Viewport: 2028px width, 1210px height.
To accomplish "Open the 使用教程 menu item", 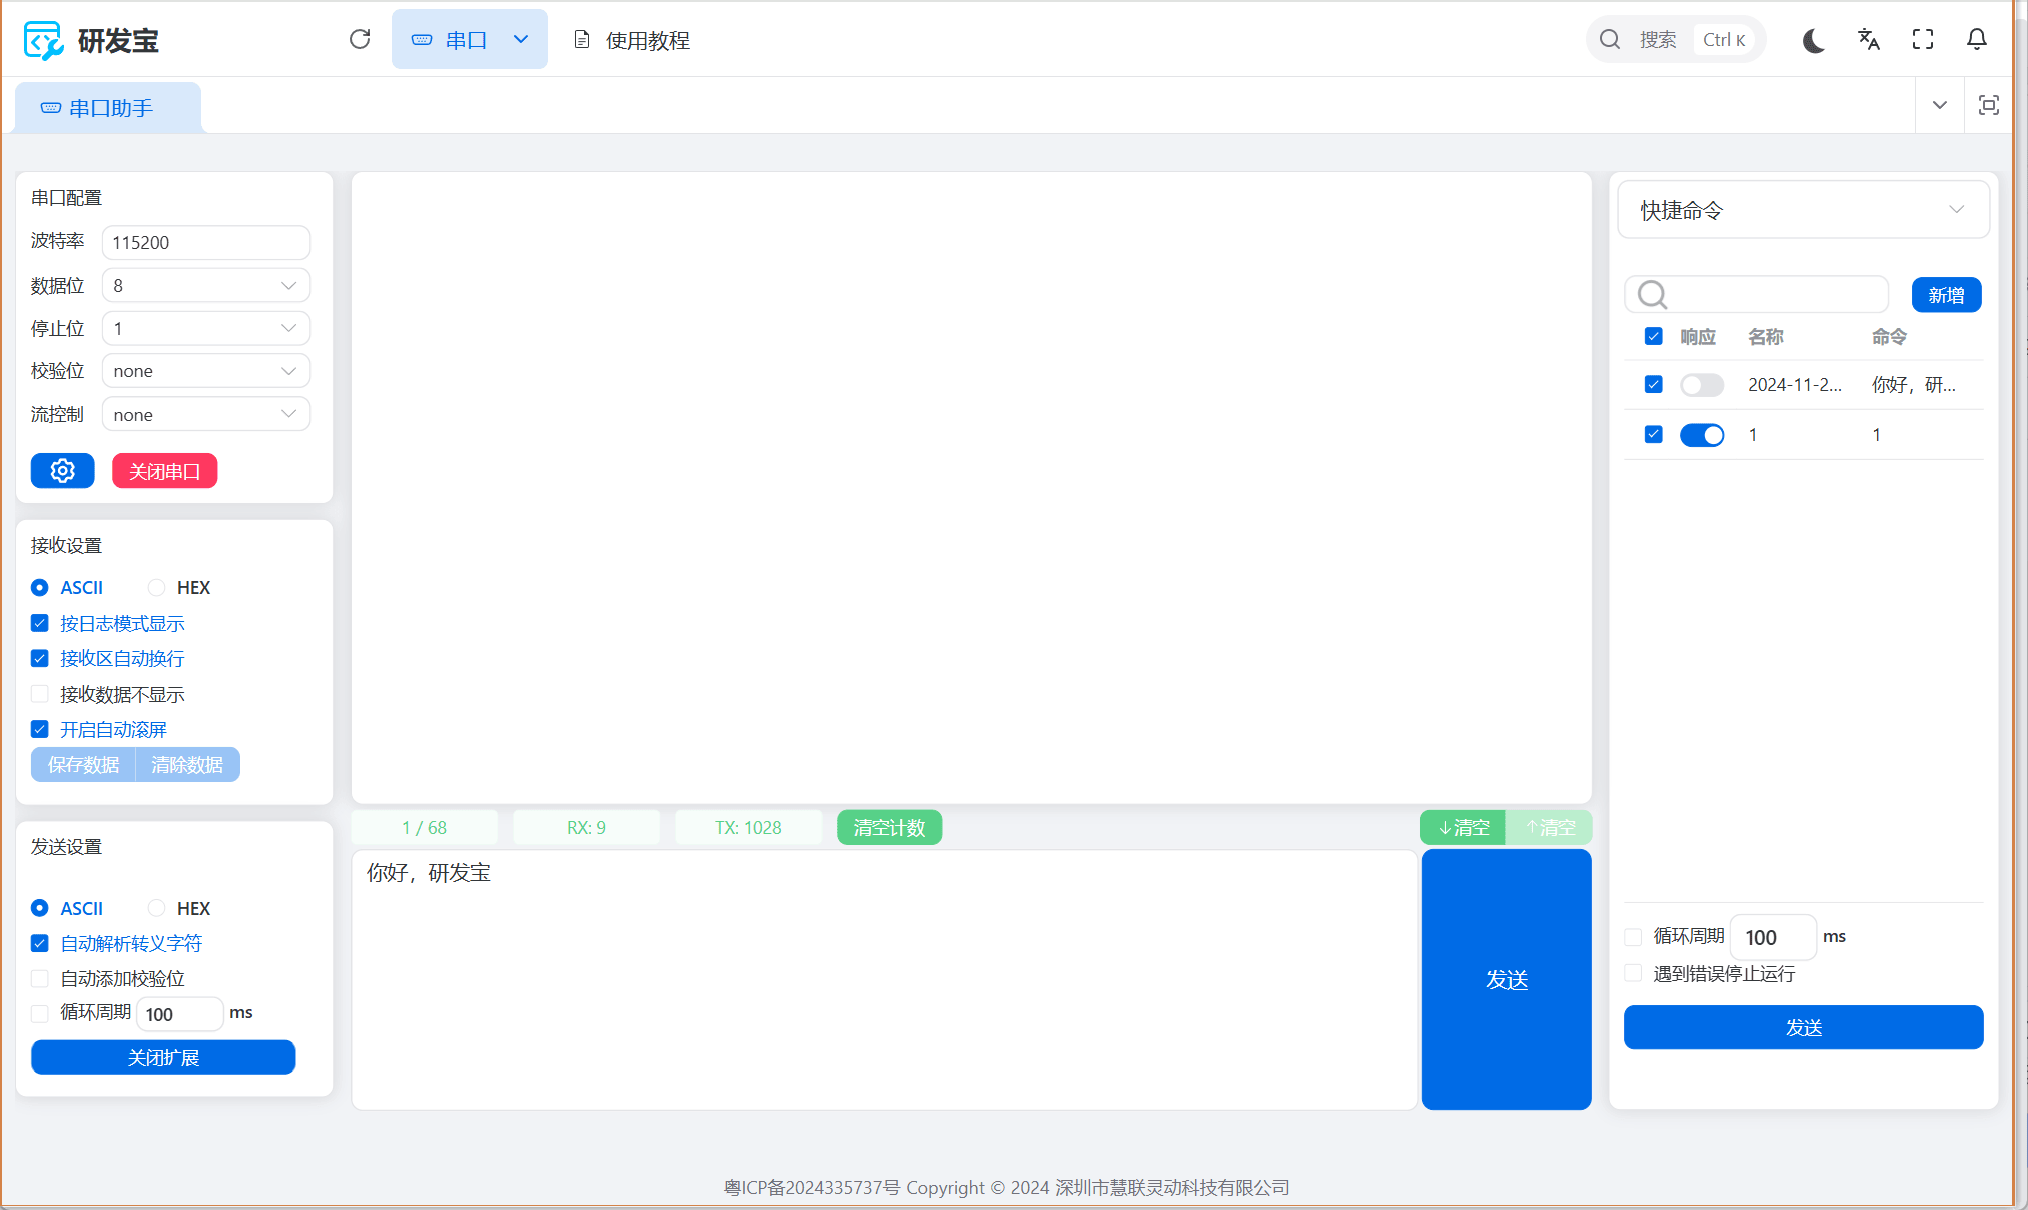I will tap(632, 40).
